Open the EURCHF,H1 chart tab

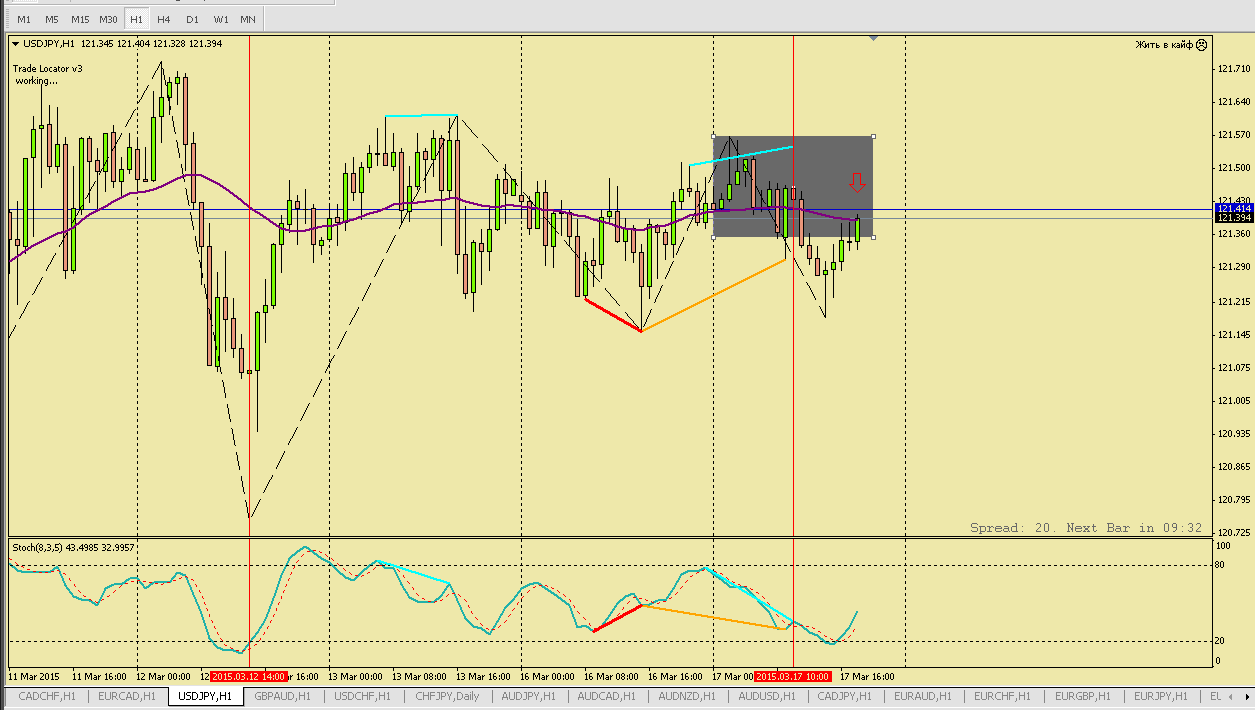pos(1002,696)
